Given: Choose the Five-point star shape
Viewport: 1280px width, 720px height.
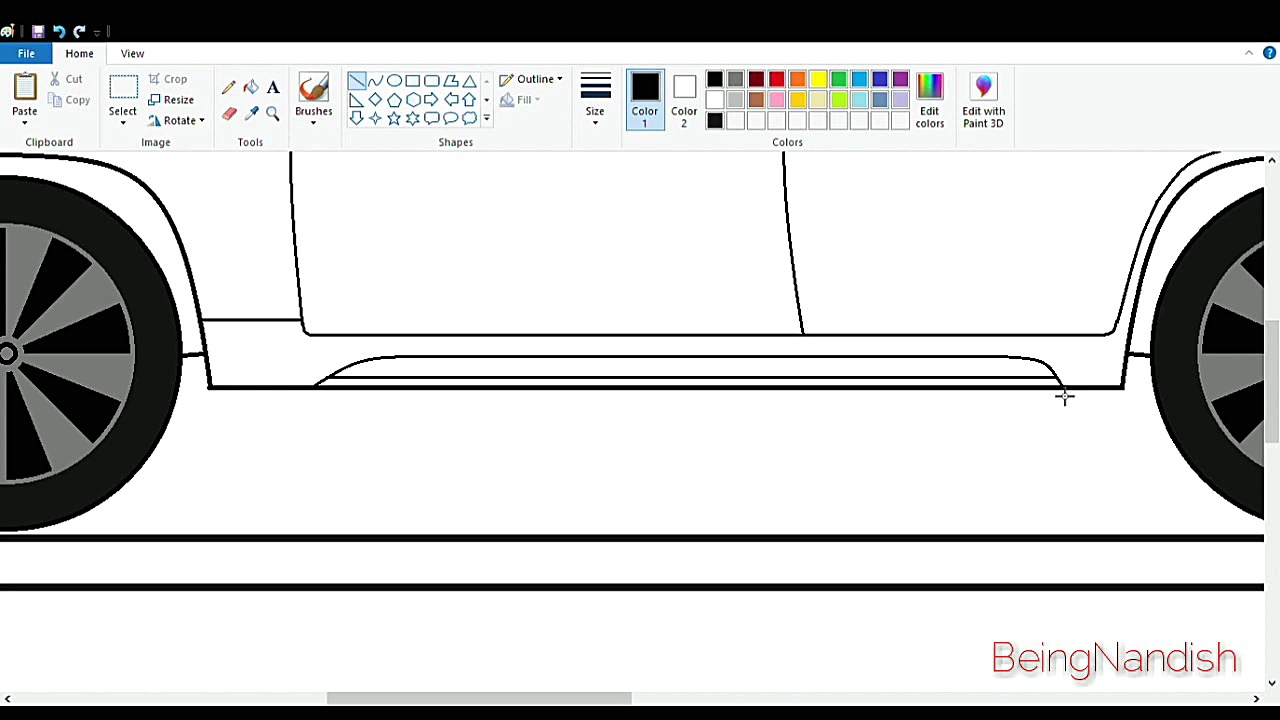Looking at the screenshot, I should click(x=394, y=118).
